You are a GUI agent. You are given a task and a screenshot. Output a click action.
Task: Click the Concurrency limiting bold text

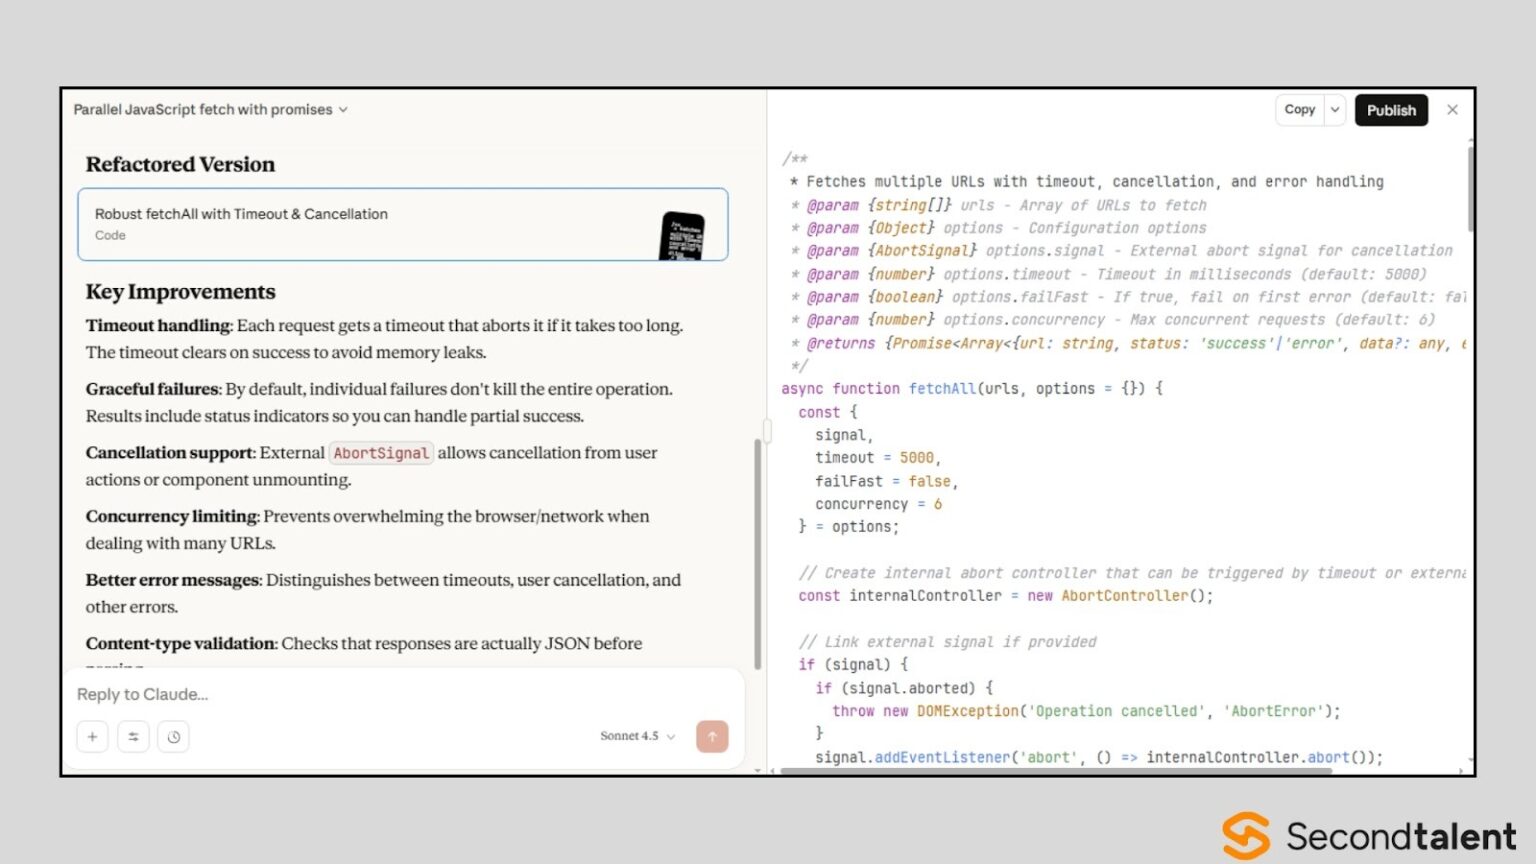pyautogui.click(x=172, y=516)
